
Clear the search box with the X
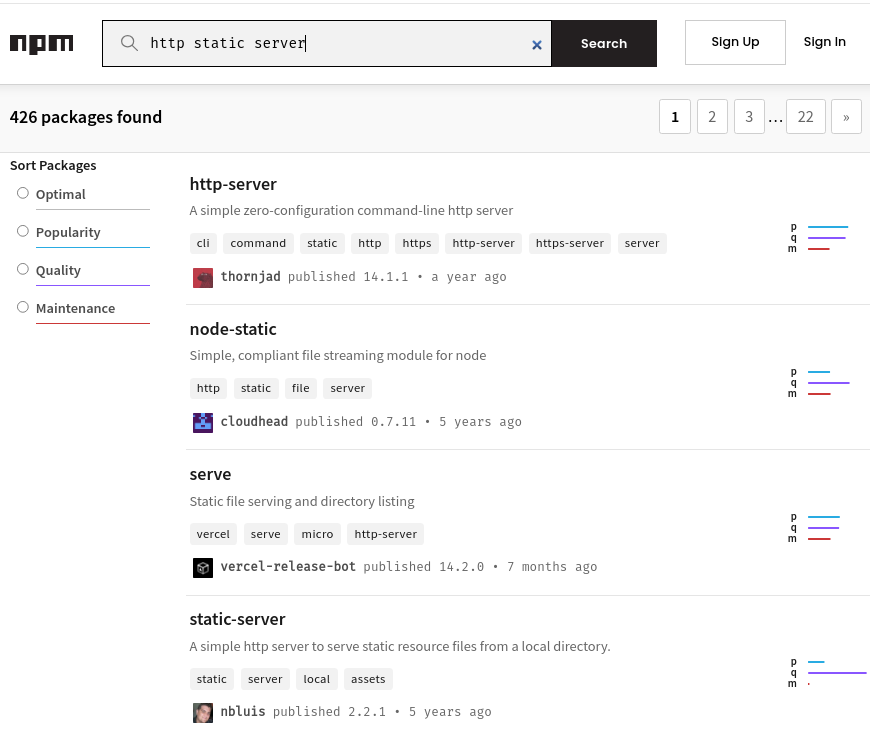pyautogui.click(x=537, y=44)
